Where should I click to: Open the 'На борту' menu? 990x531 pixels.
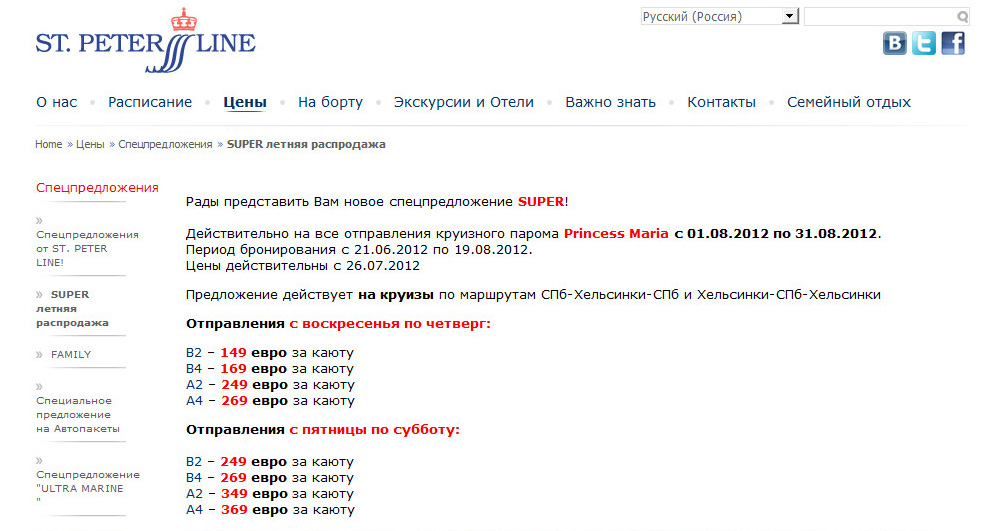coord(330,102)
